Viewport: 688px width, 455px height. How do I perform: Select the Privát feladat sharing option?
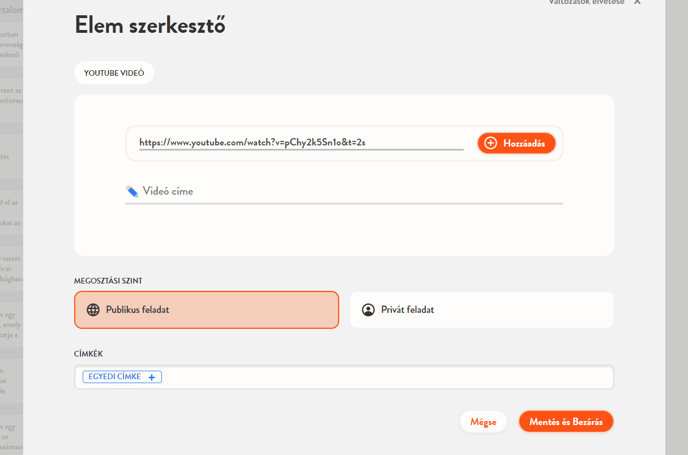[x=481, y=310]
